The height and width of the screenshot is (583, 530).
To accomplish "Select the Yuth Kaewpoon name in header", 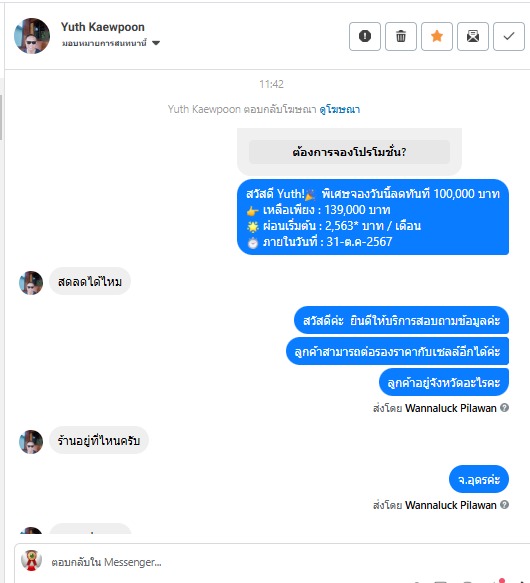I will click(x=103, y=27).
